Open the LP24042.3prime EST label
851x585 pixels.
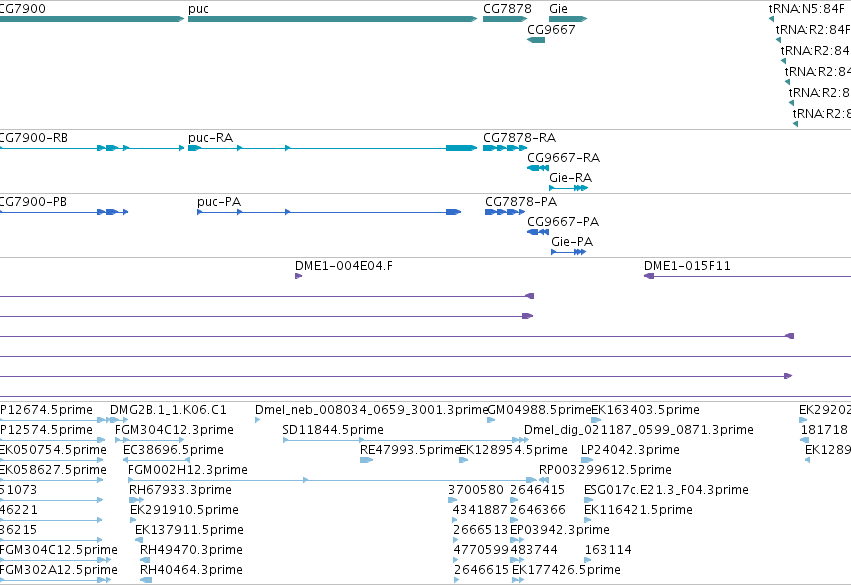630,450
